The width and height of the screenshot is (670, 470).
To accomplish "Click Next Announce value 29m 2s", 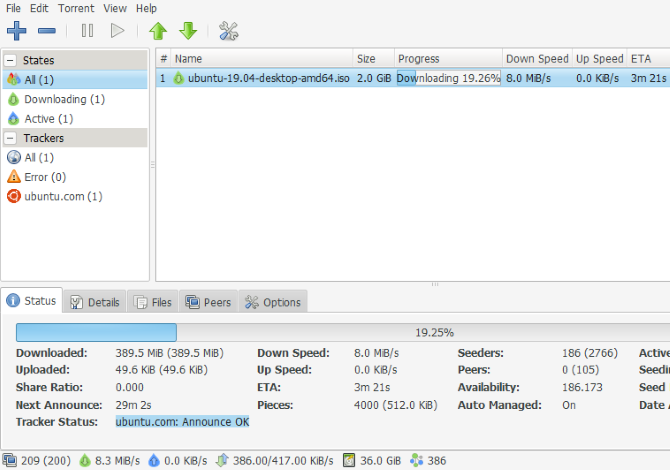I will click(x=133, y=405).
